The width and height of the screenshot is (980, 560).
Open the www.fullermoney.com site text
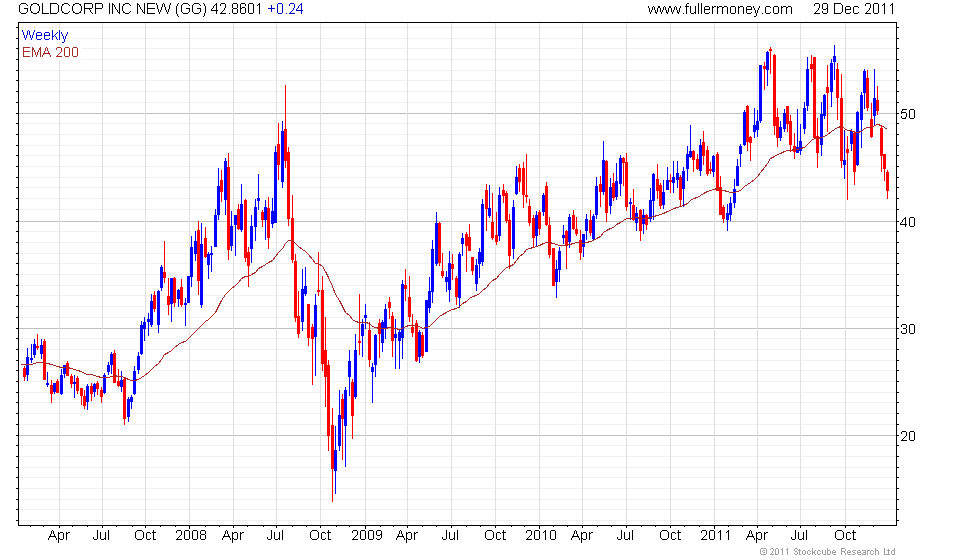point(719,9)
